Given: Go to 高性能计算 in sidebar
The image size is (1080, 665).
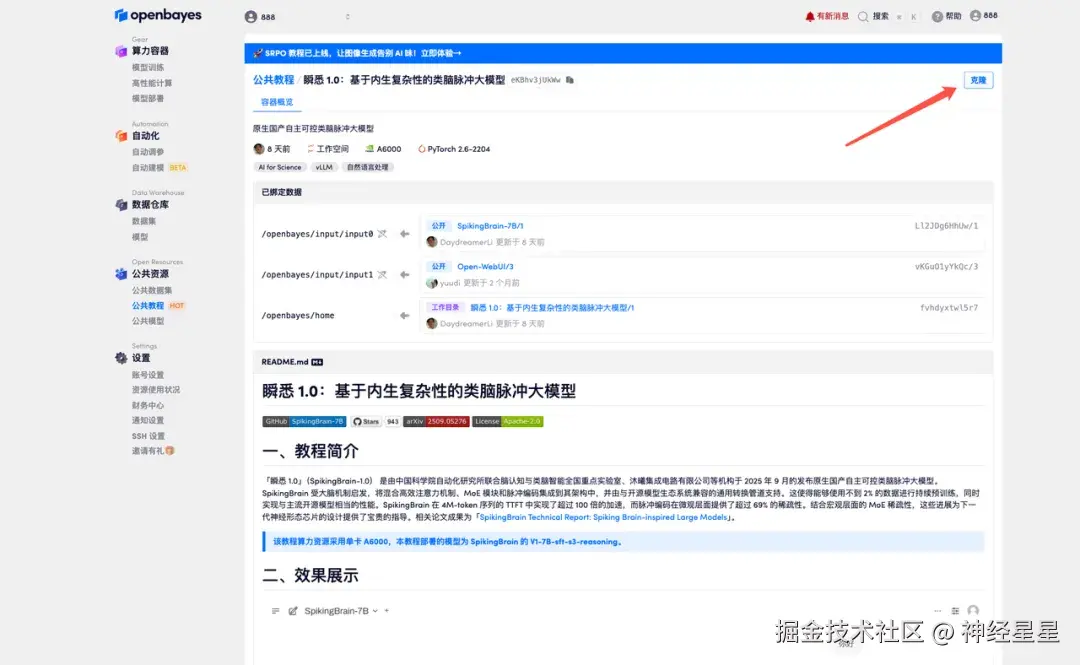Looking at the screenshot, I should click(152, 83).
